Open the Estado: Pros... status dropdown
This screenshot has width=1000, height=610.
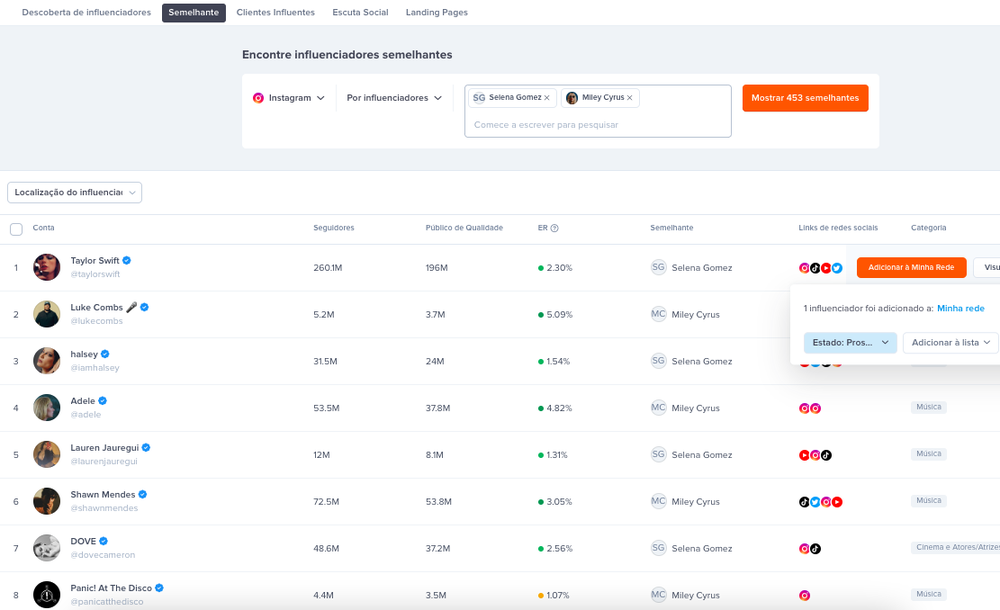coord(850,343)
